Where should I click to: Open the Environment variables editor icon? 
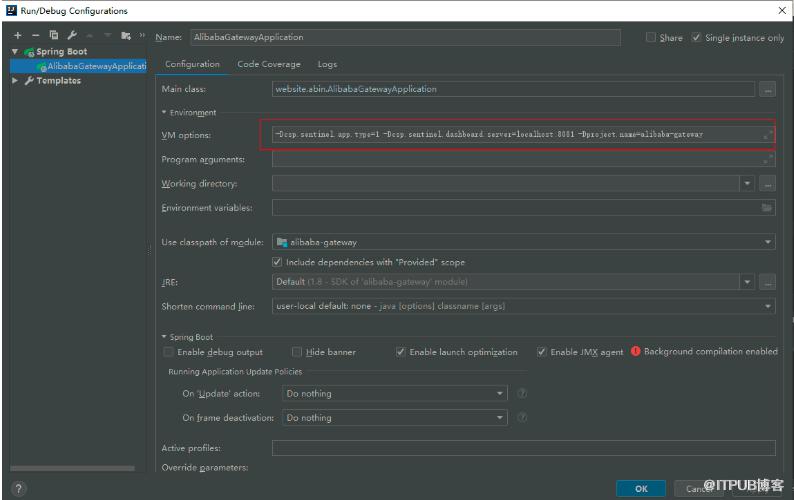coord(767,208)
